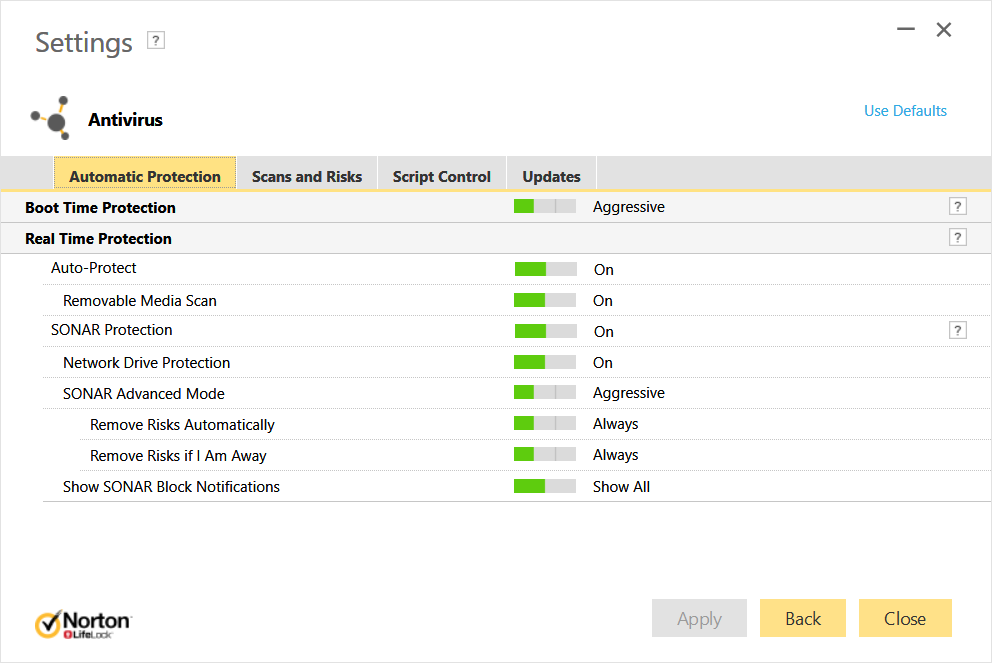992x663 pixels.
Task: Go to the Updates tab
Action: tap(551, 176)
